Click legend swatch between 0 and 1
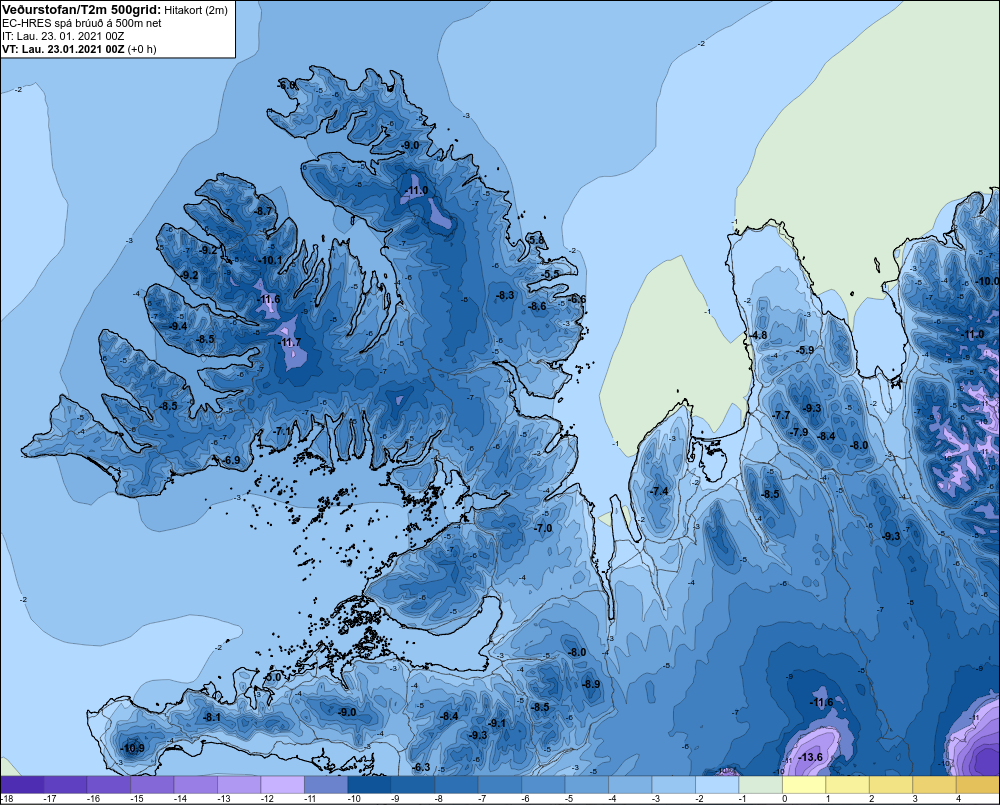 804,784
